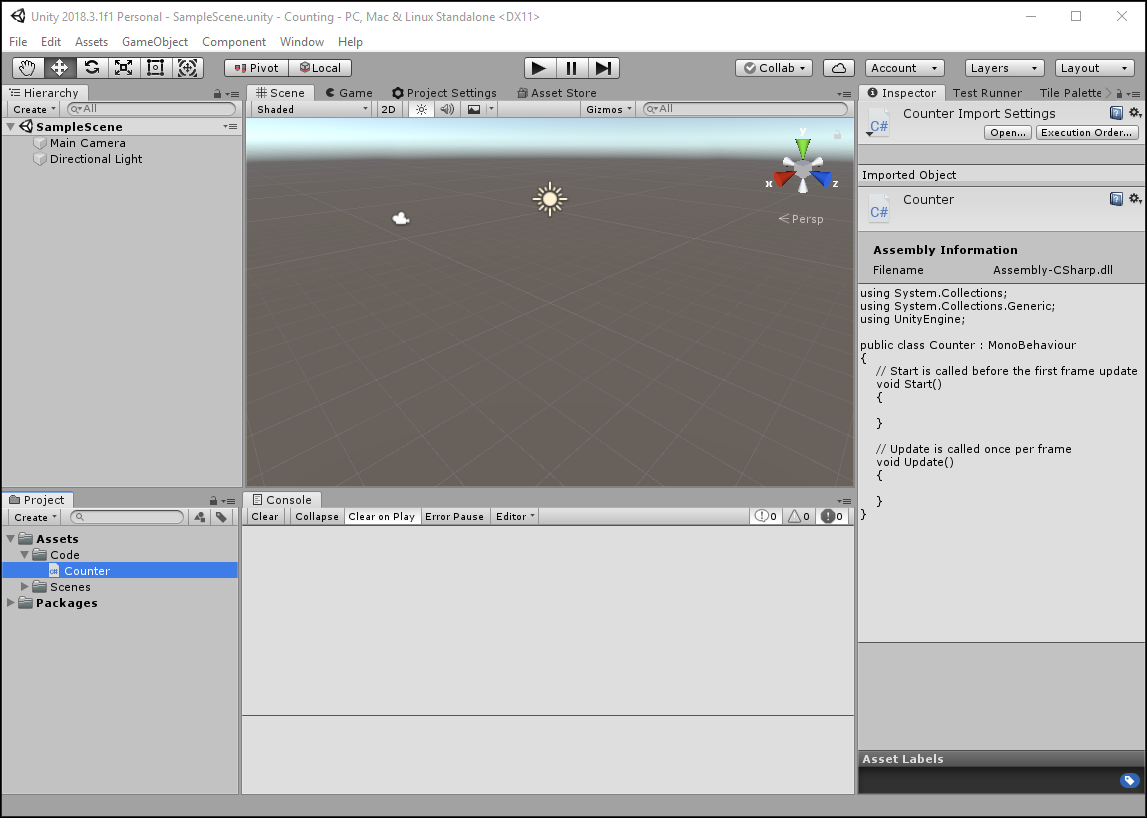Image resolution: width=1147 pixels, height=818 pixels.
Task: Switch to the Game tab
Action: tap(349, 93)
